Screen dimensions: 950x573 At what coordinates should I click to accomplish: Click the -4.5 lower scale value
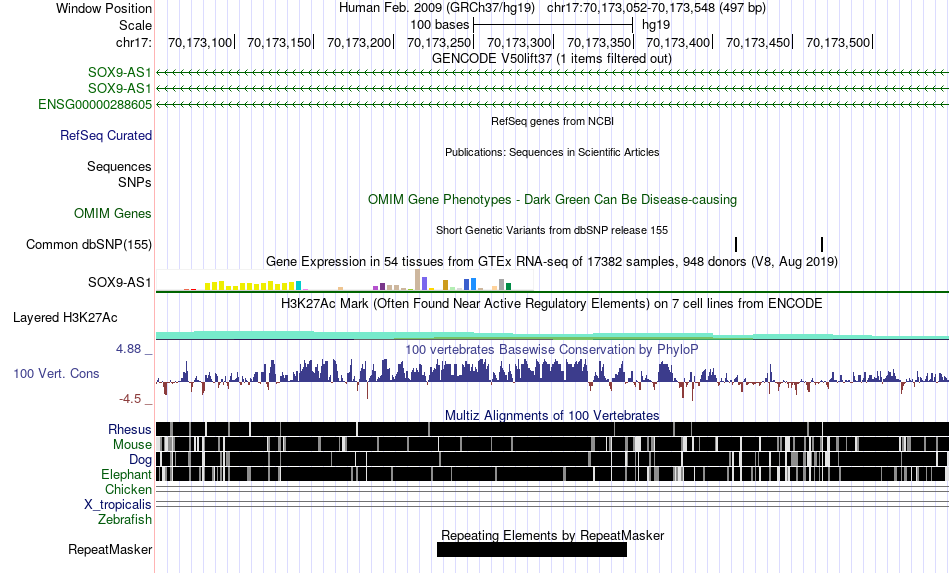(130, 399)
